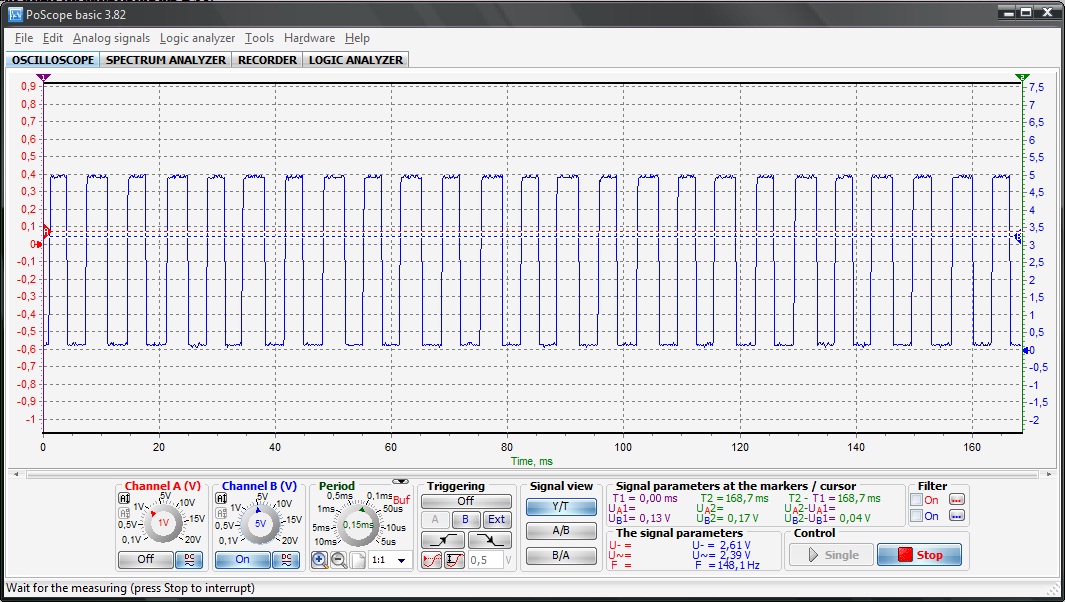Click the trigger level voltage field
Image resolution: width=1065 pixels, height=602 pixels.
pyautogui.click(x=485, y=561)
